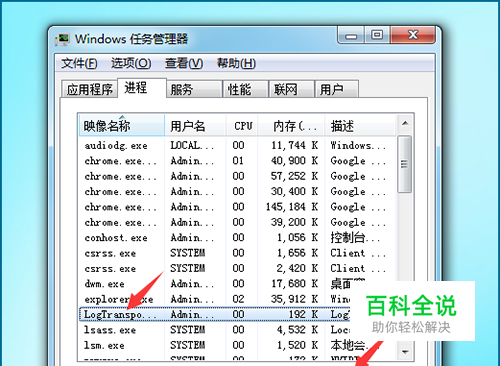Image resolution: width=500 pixels, height=366 pixels.
Task: Switch to the 服务 tab
Action: [x=194, y=89]
